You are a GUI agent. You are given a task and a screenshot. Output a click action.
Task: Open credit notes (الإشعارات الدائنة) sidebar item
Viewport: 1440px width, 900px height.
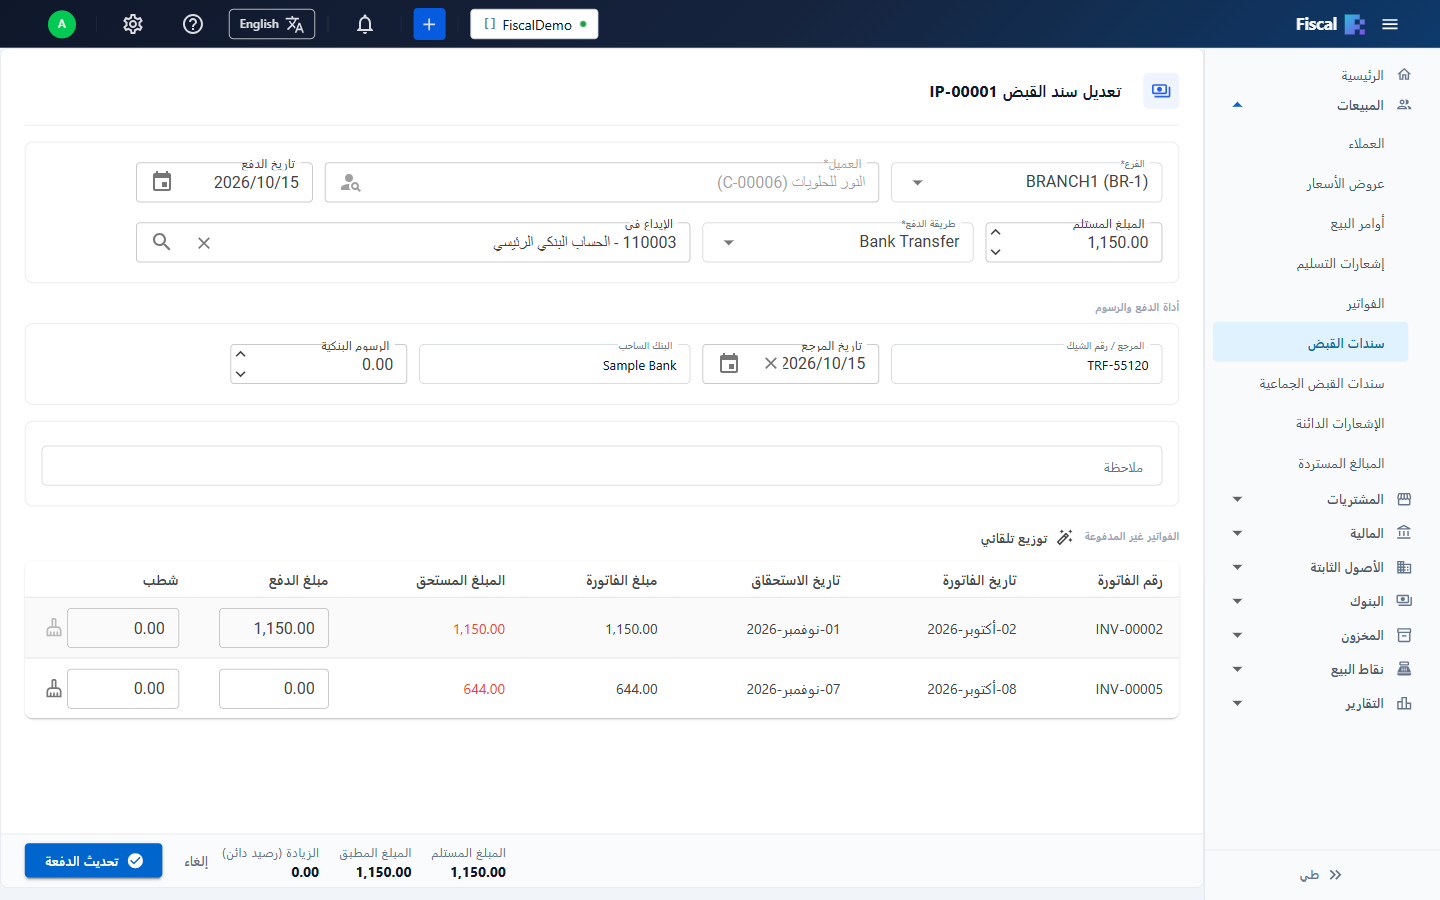pyautogui.click(x=1340, y=424)
